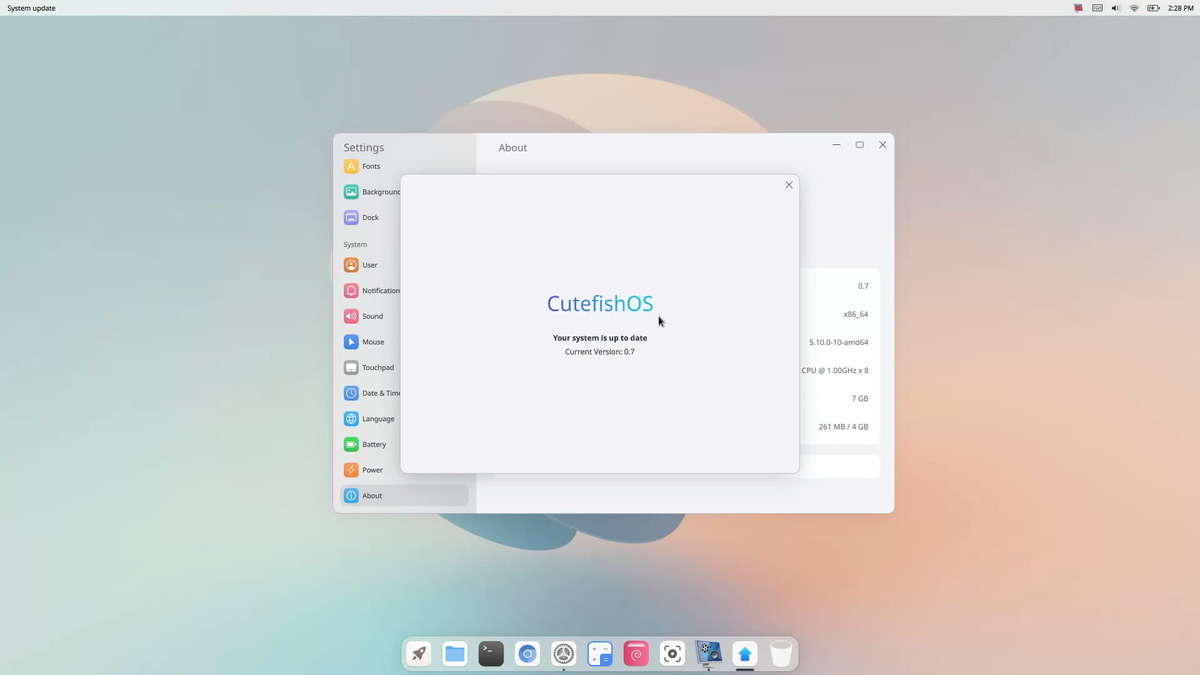Viewport: 1200px width, 675px height.
Task: Select the About item in the sidebar
Action: (x=404, y=495)
